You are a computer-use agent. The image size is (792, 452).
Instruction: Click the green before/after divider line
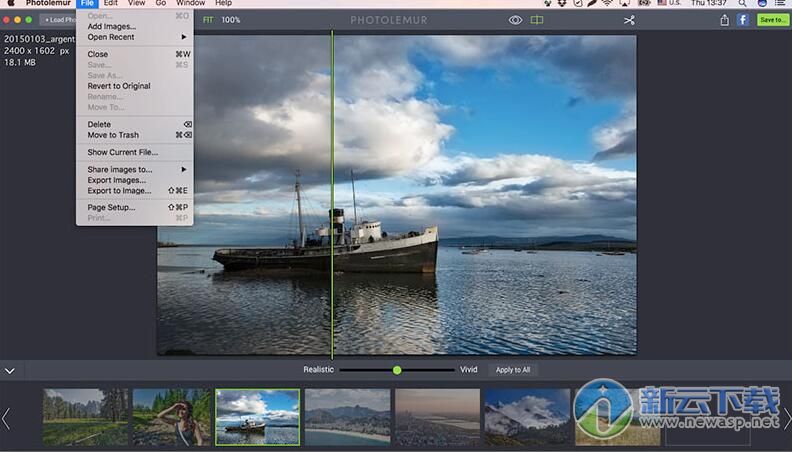coord(332,194)
